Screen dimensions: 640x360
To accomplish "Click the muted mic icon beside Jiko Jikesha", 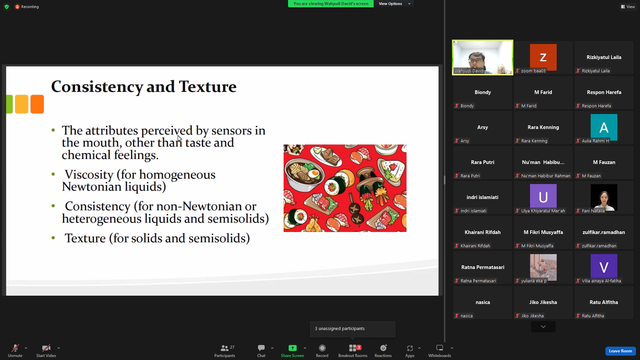I will coord(518,316).
